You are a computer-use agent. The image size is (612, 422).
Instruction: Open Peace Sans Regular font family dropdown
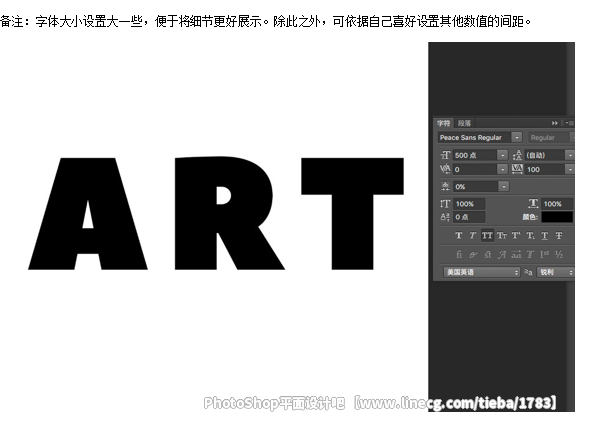click(517, 137)
